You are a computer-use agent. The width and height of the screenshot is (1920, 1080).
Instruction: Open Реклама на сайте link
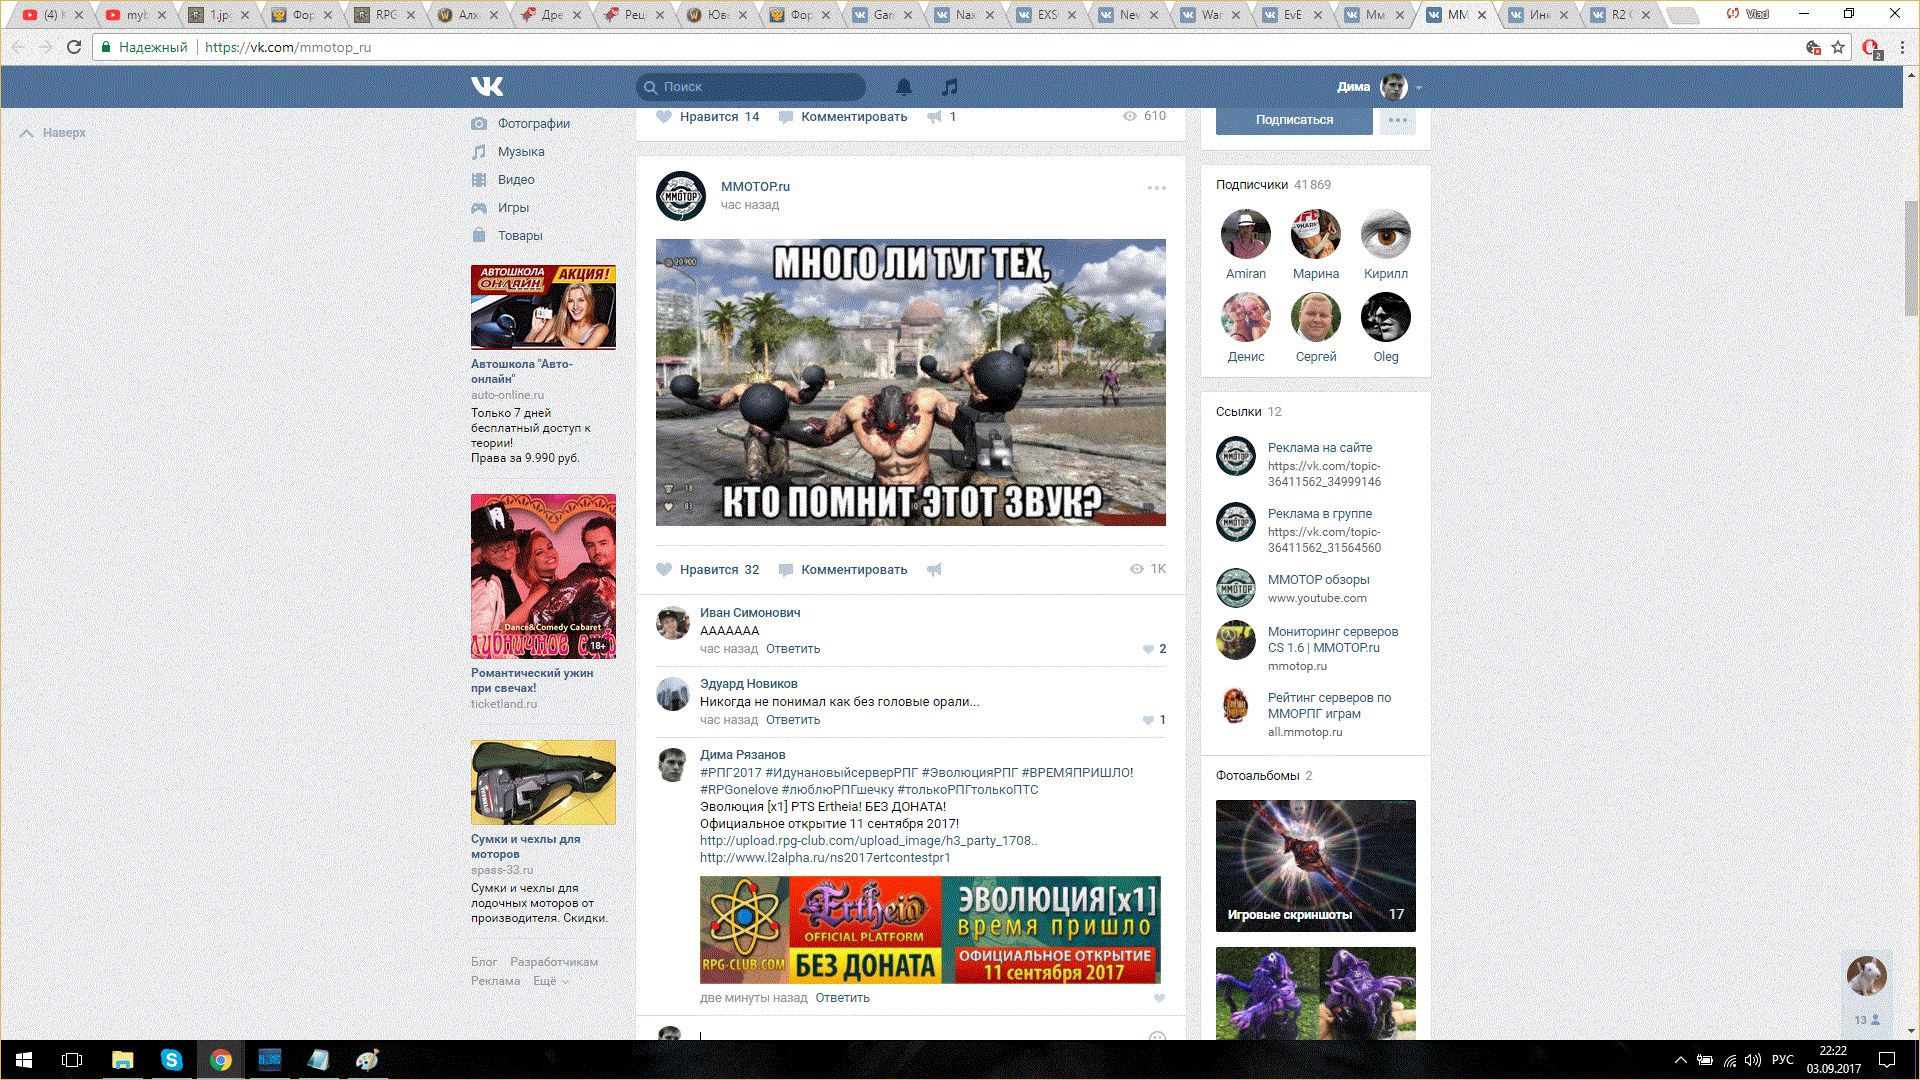[1320, 448]
